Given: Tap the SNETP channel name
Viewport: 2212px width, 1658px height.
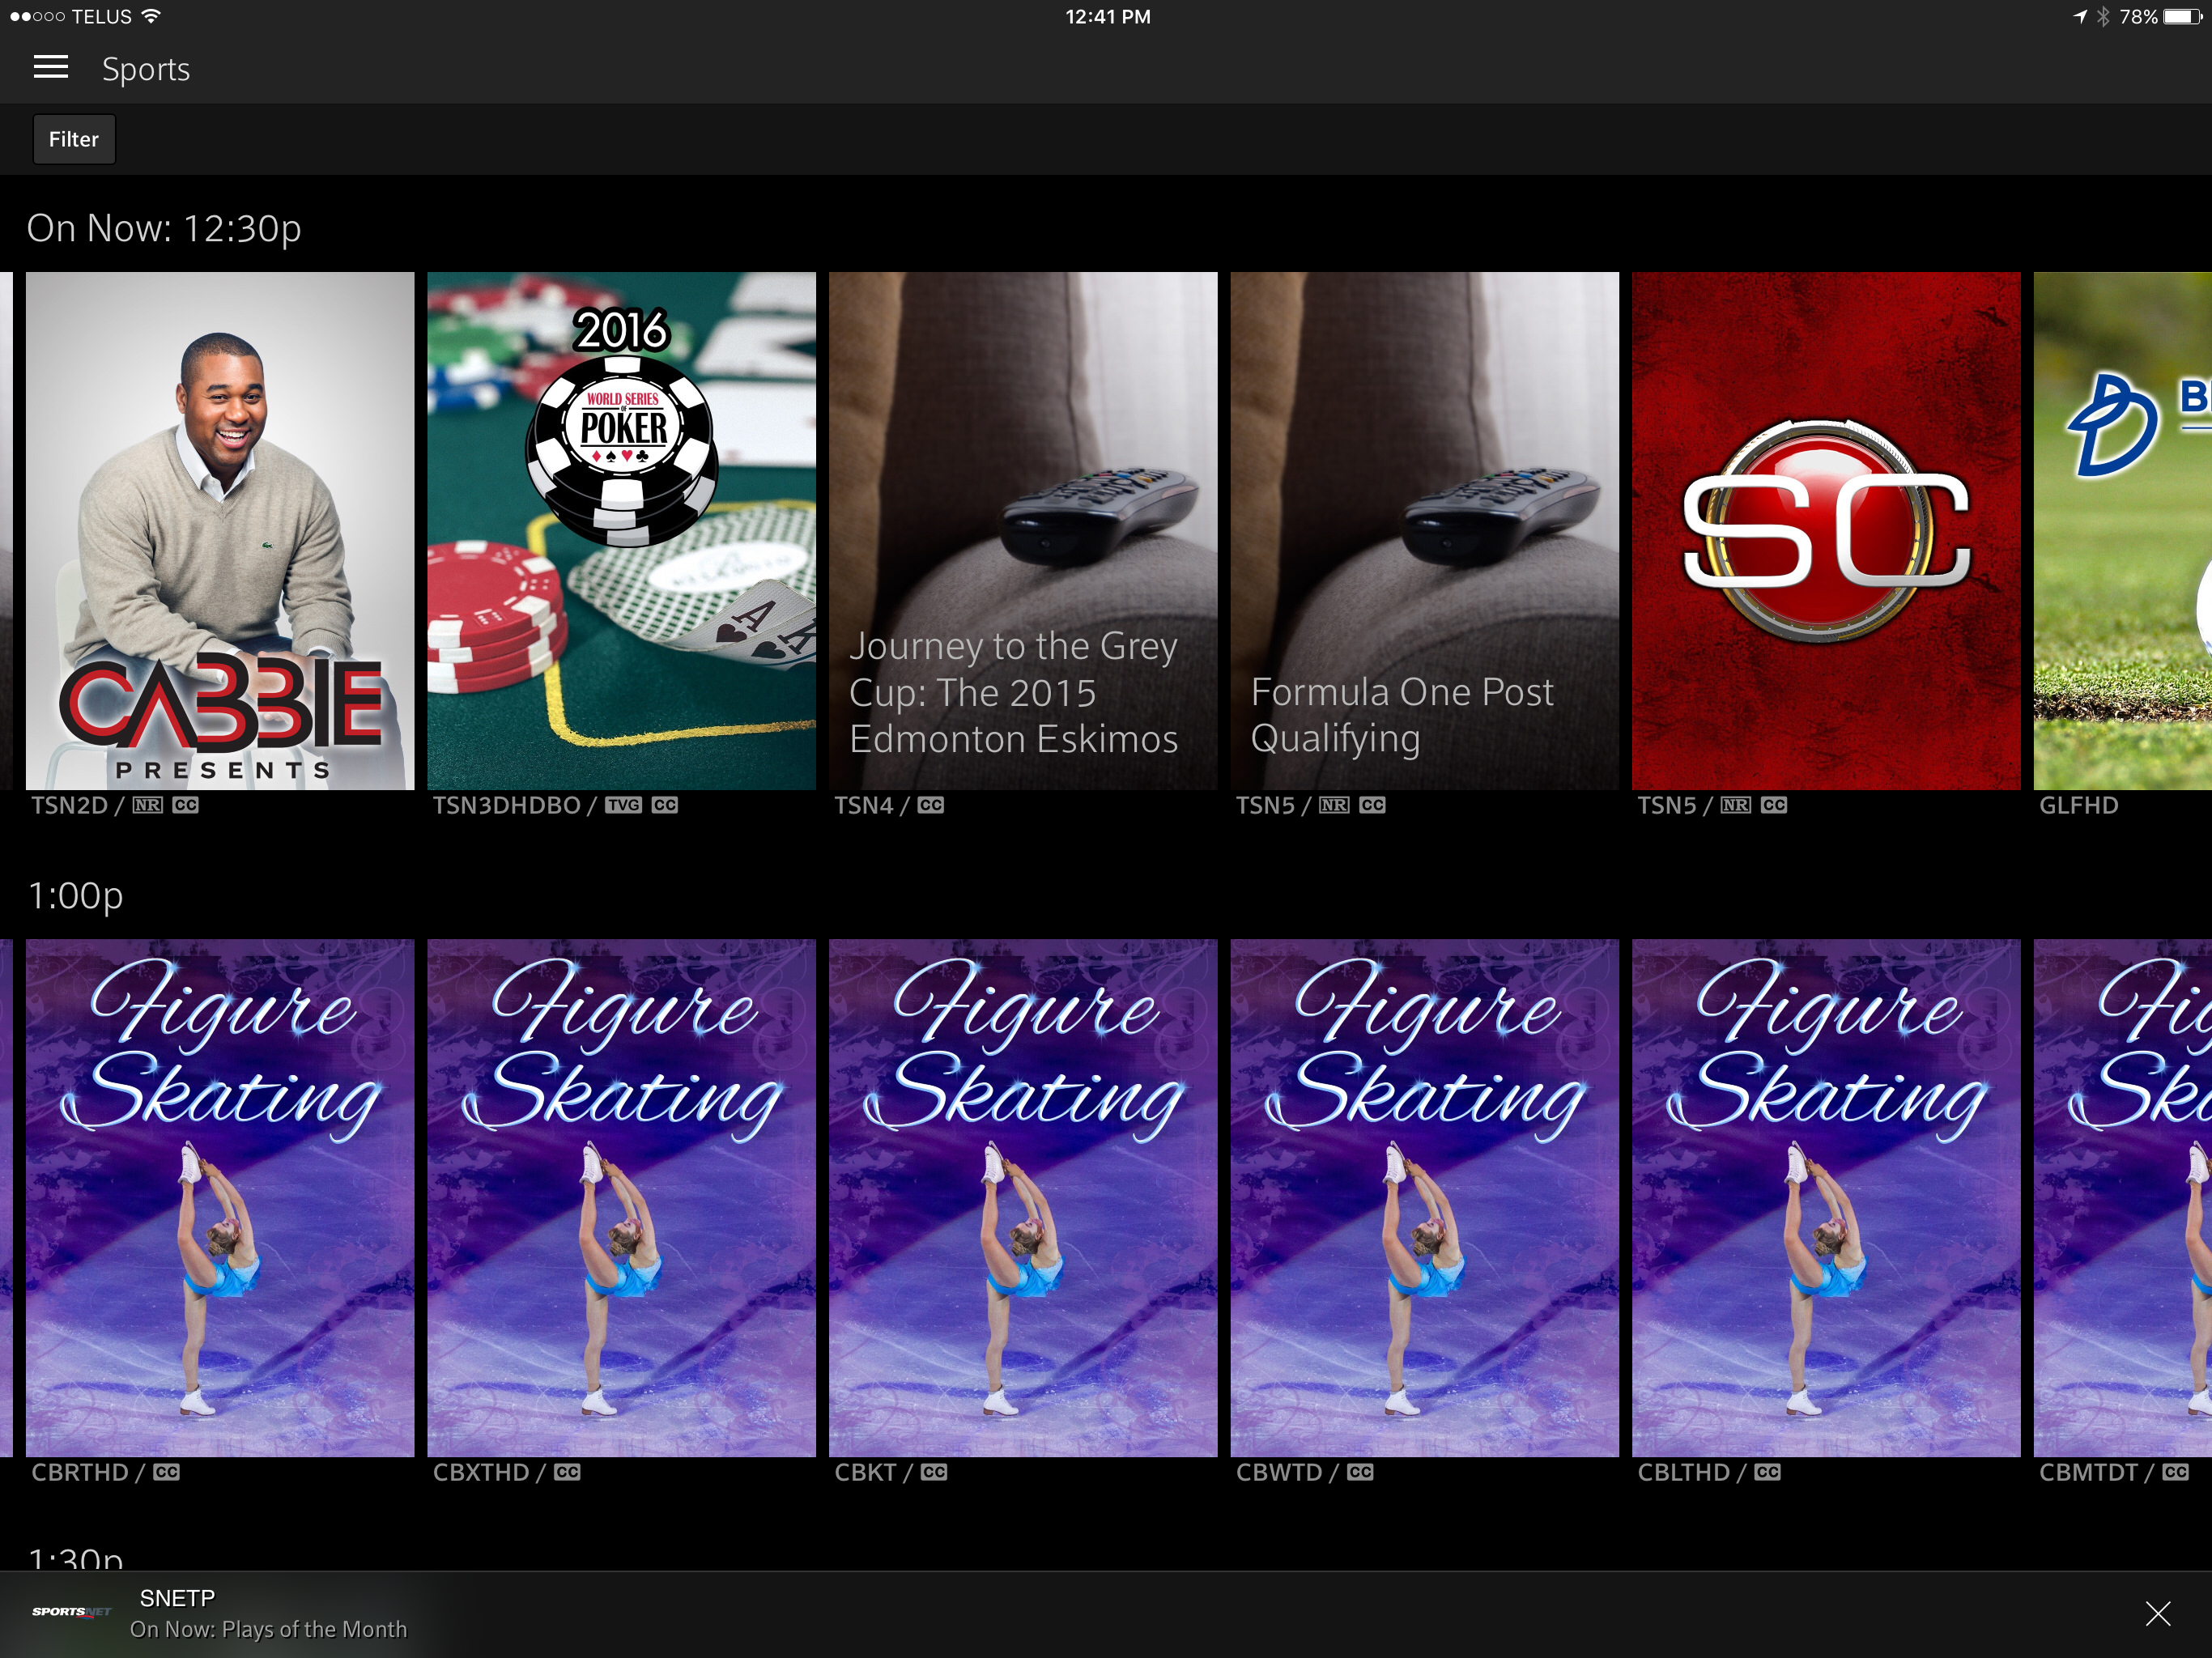Looking at the screenshot, I should 177,1598.
